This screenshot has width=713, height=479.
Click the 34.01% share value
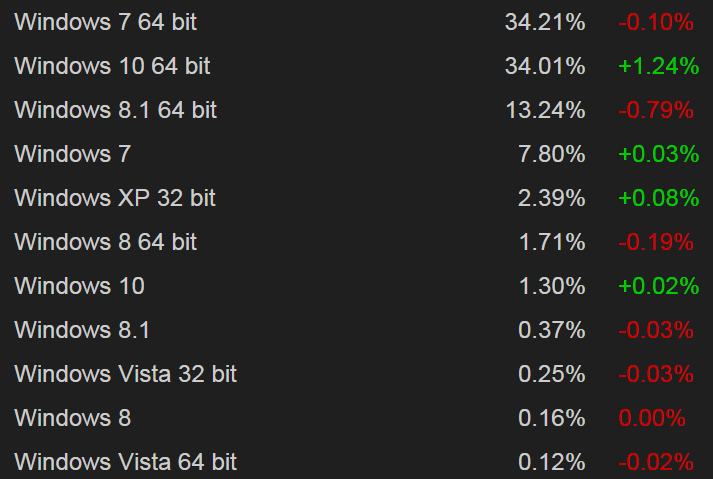(x=545, y=66)
